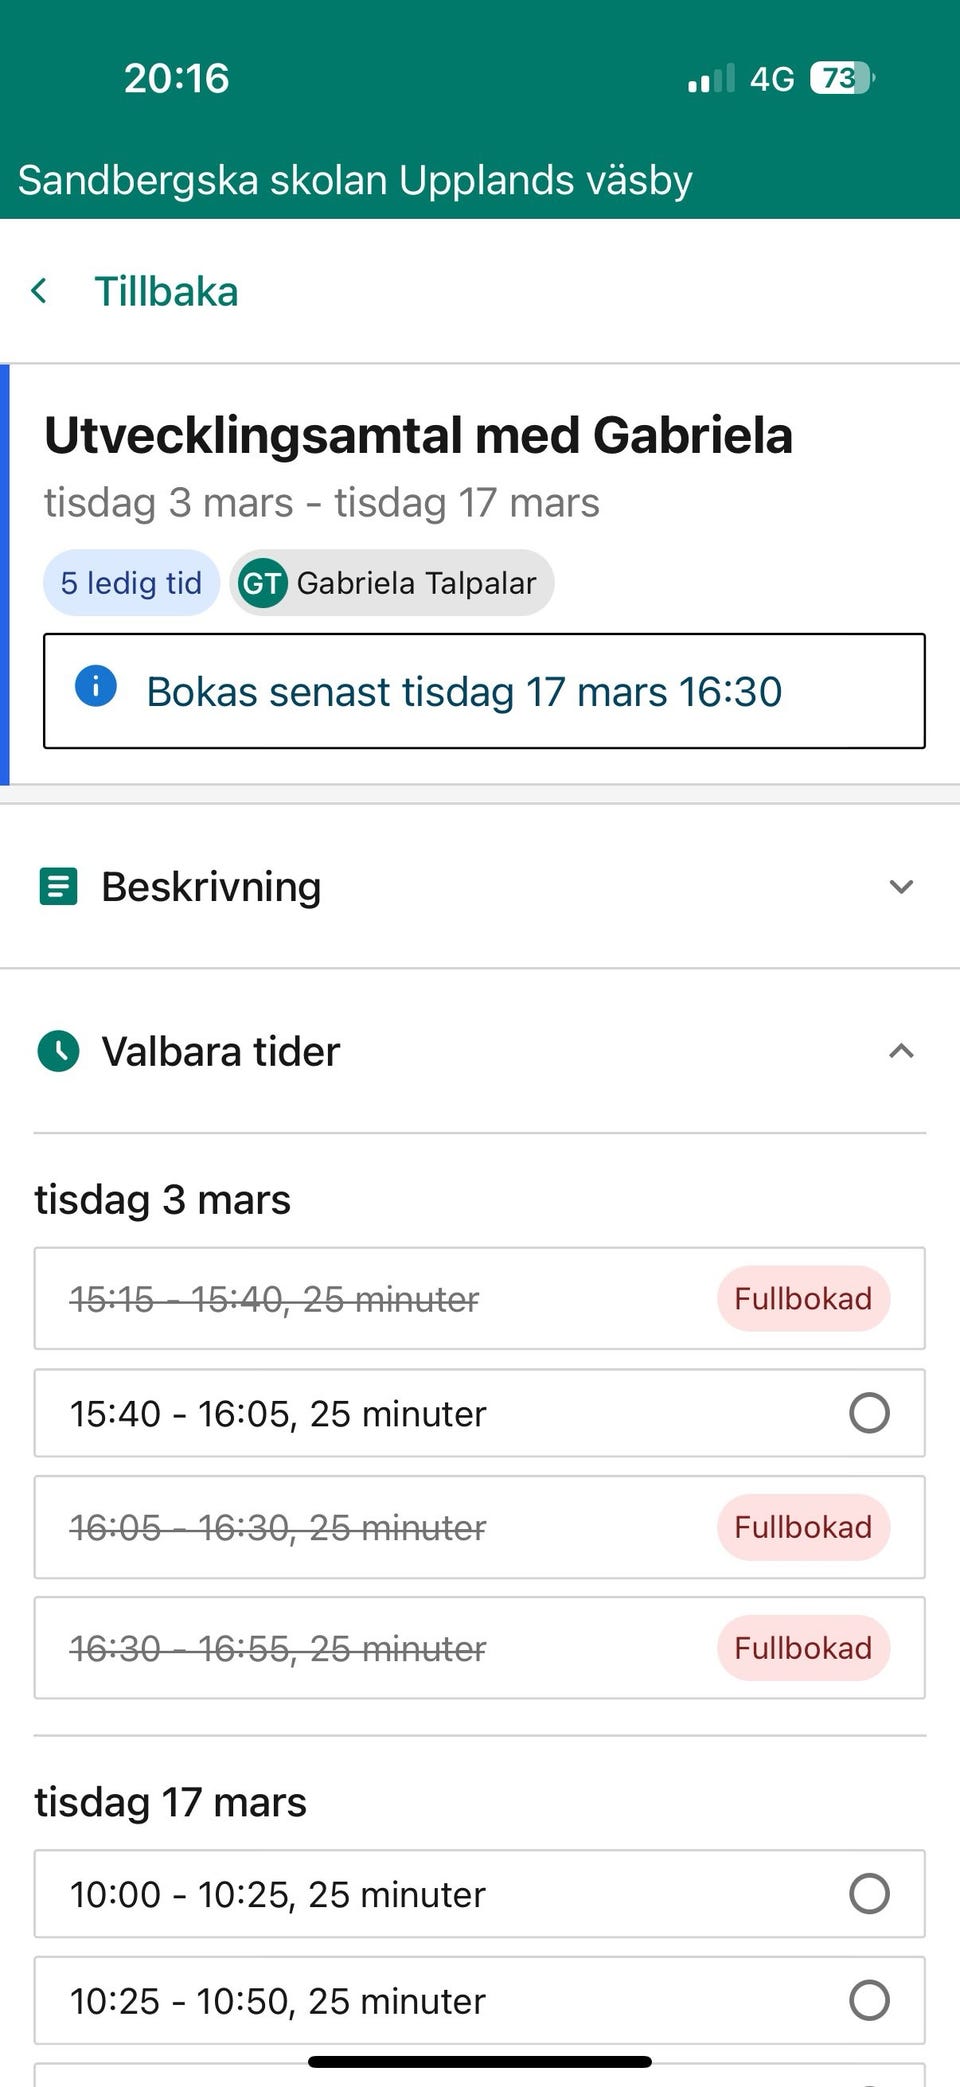Tap the green clock icon

point(58,1051)
